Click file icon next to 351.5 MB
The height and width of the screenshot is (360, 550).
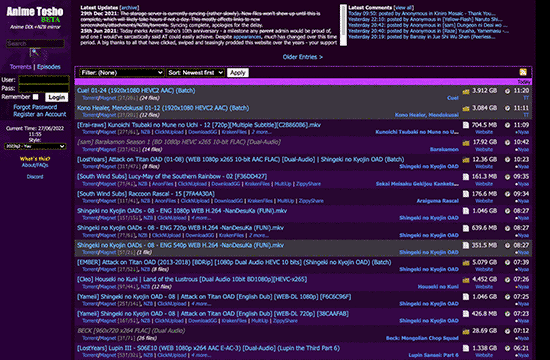pos(466,245)
